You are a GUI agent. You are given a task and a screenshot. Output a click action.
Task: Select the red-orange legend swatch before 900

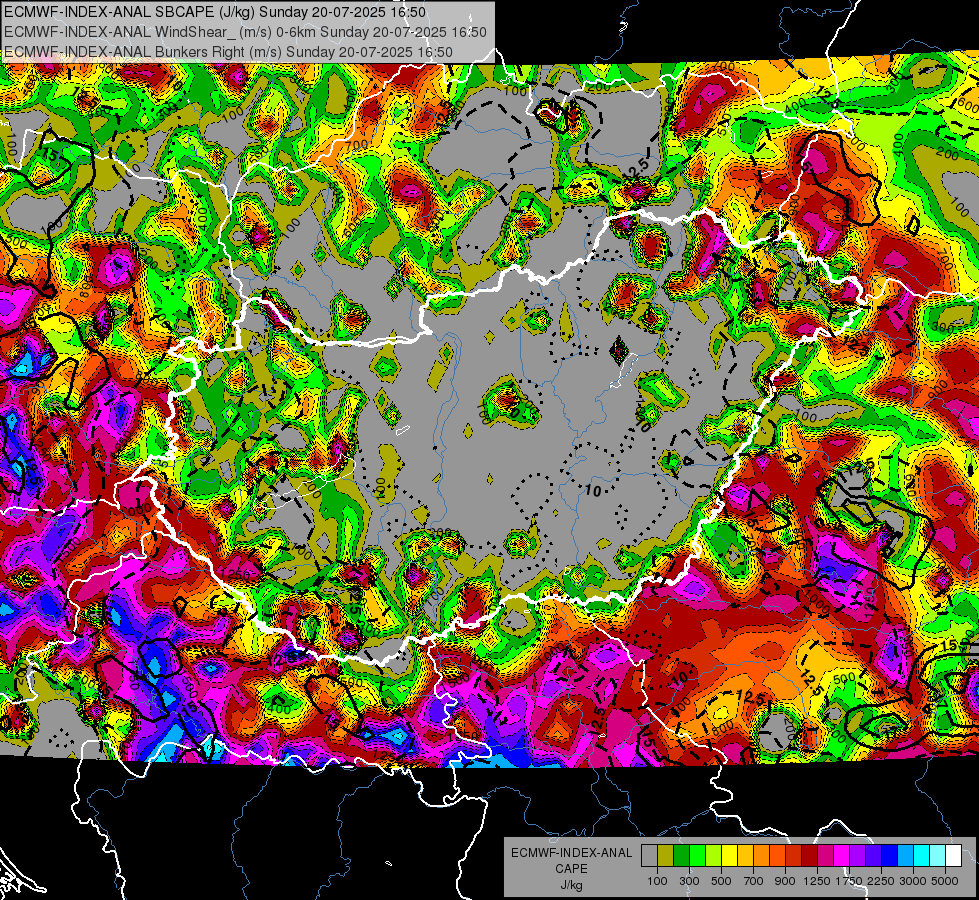click(777, 856)
